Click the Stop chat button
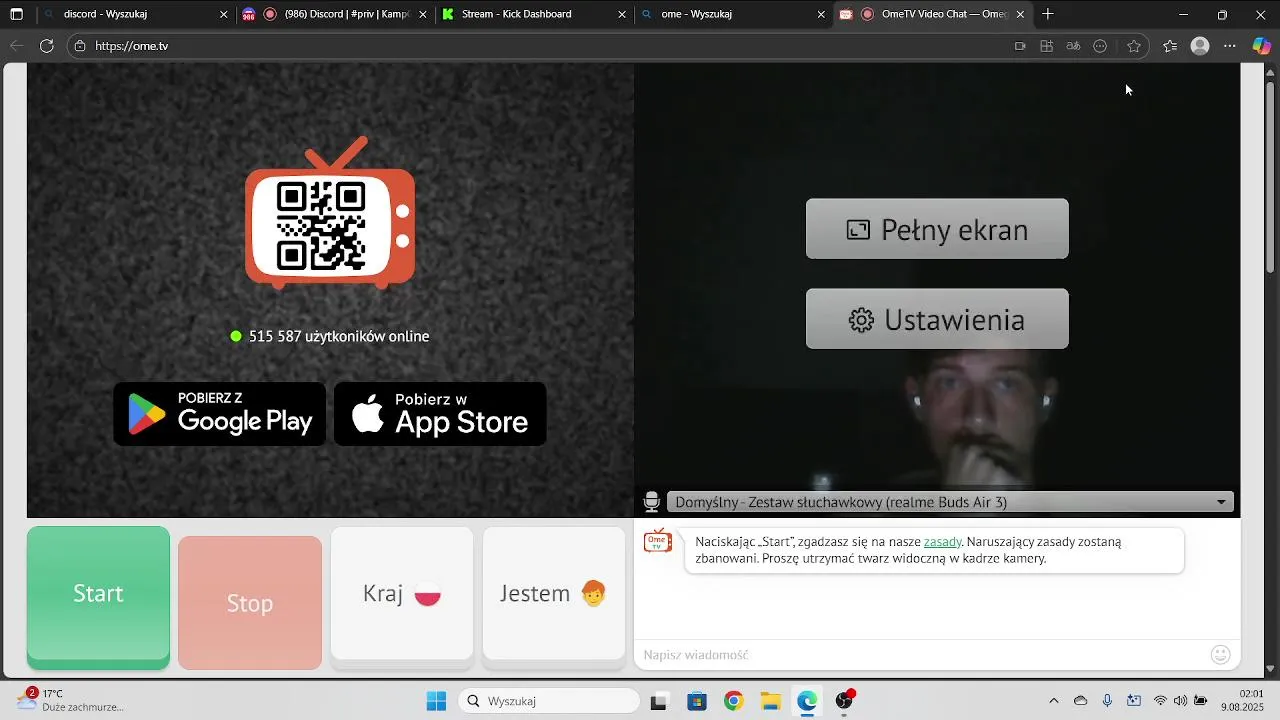1280x720 pixels. click(250, 603)
